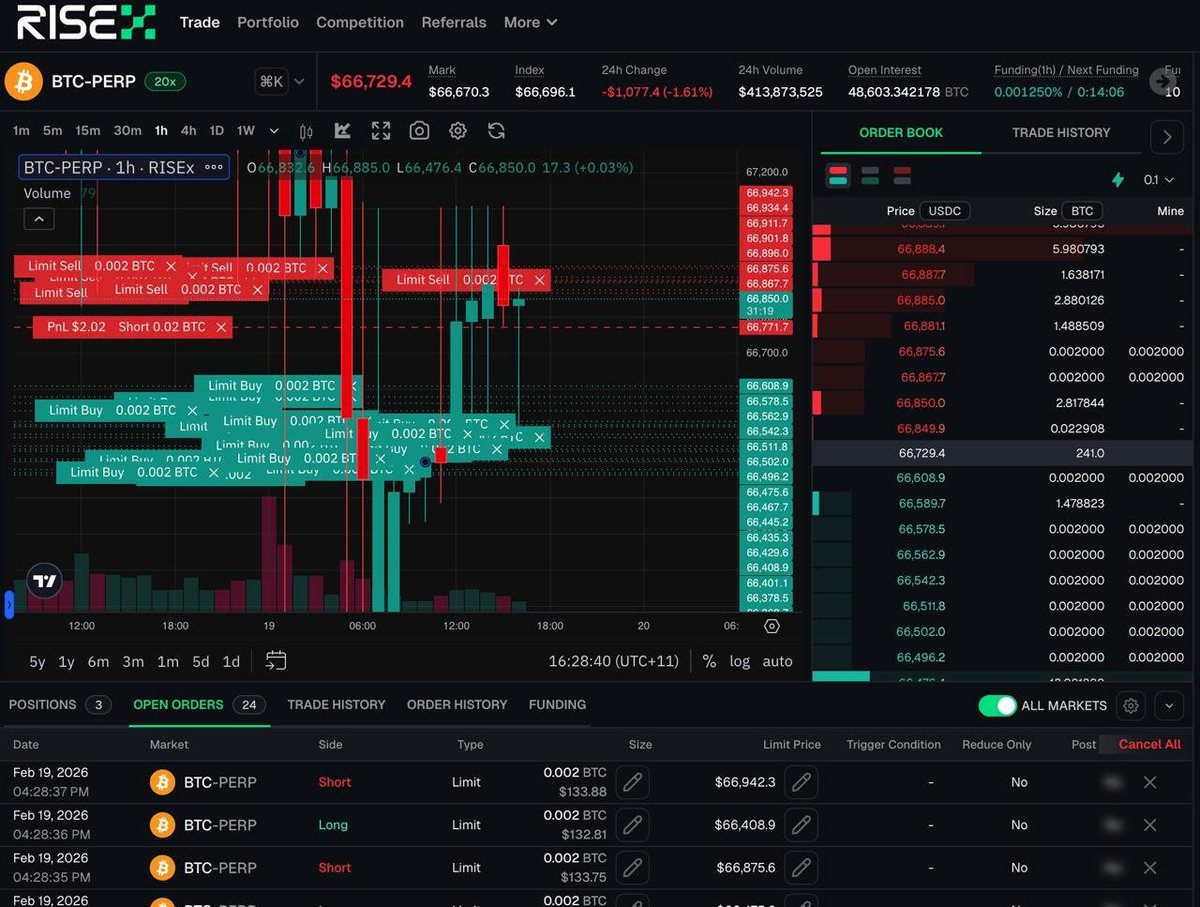
Task: Select the 6m chart range
Action: (98, 661)
